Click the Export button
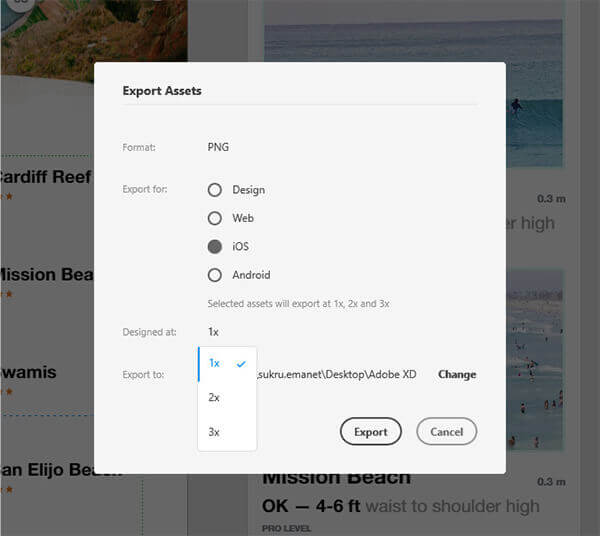 [370, 432]
